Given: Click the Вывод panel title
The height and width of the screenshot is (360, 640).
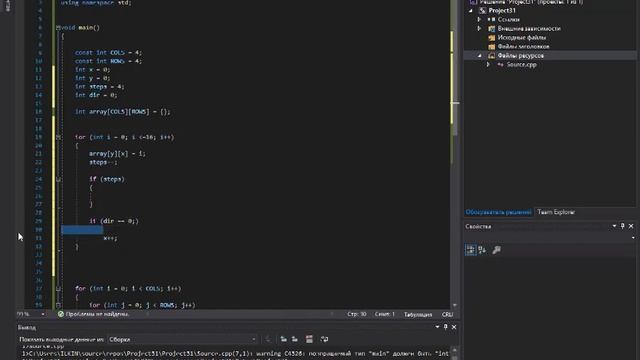Looking at the screenshot, I should pyautogui.click(x=27, y=327).
